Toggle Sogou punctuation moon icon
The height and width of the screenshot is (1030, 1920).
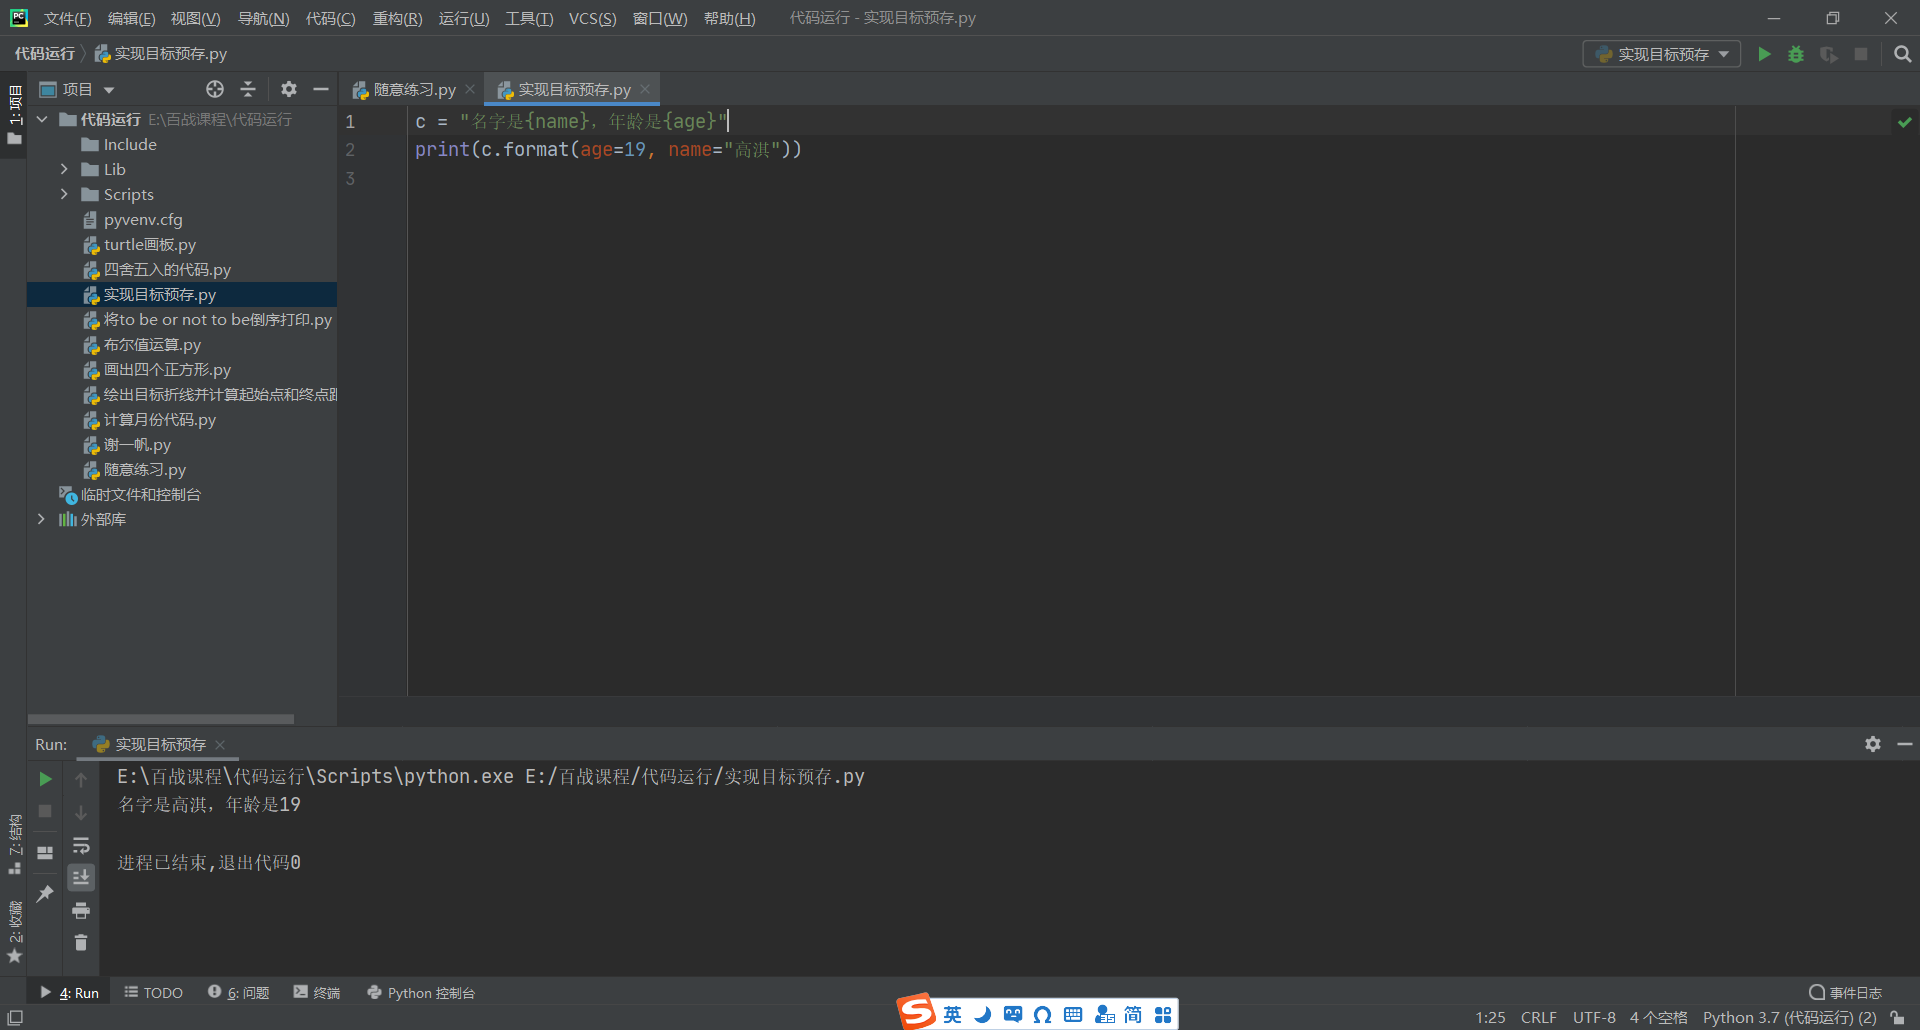coord(983,1015)
